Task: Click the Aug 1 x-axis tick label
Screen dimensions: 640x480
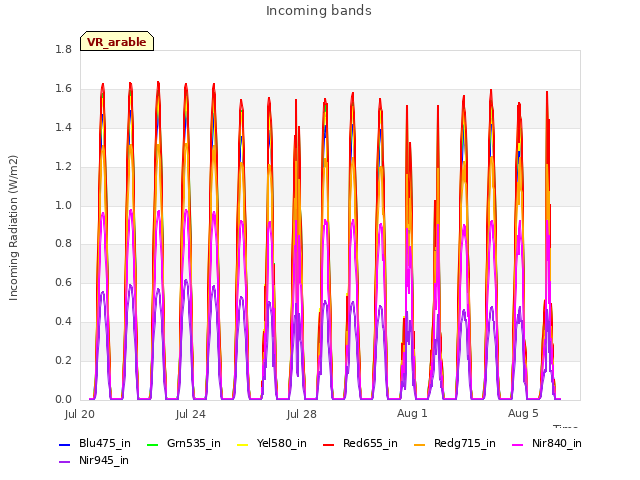Action: pos(412,413)
